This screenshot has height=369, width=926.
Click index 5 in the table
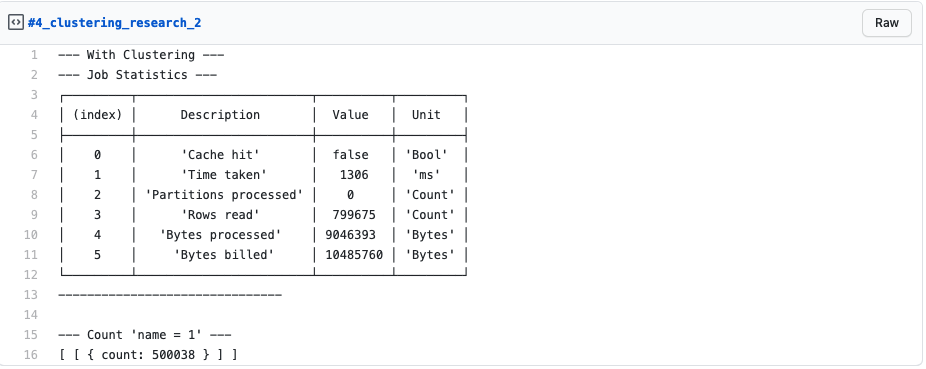[97, 254]
